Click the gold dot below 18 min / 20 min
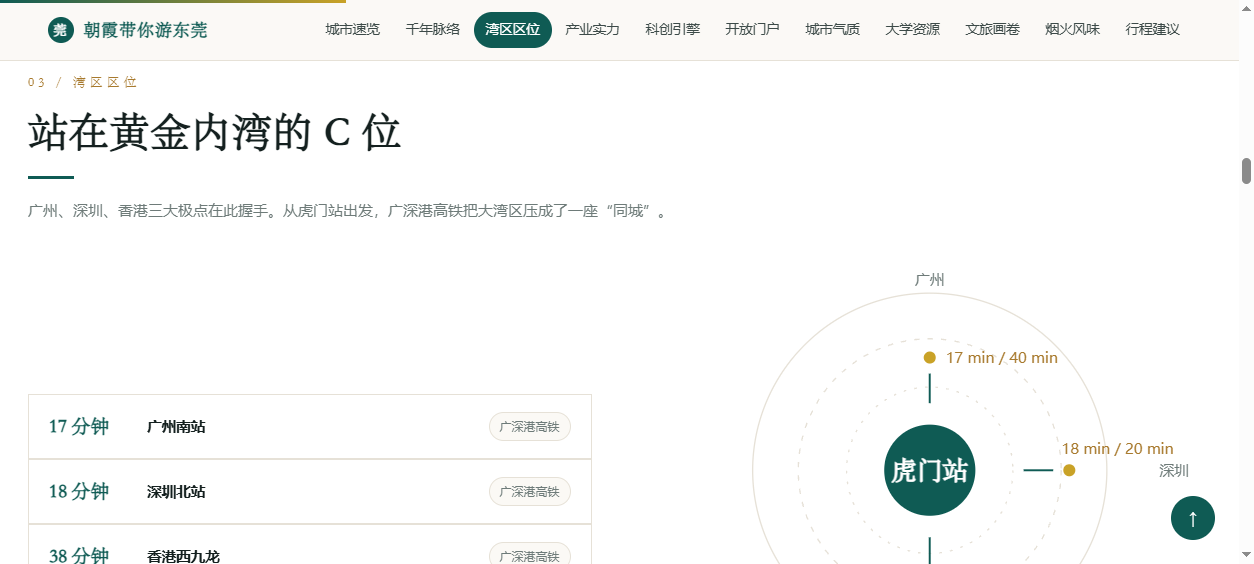This screenshot has height=564, width=1254. pyautogui.click(x=1069, y=470)
